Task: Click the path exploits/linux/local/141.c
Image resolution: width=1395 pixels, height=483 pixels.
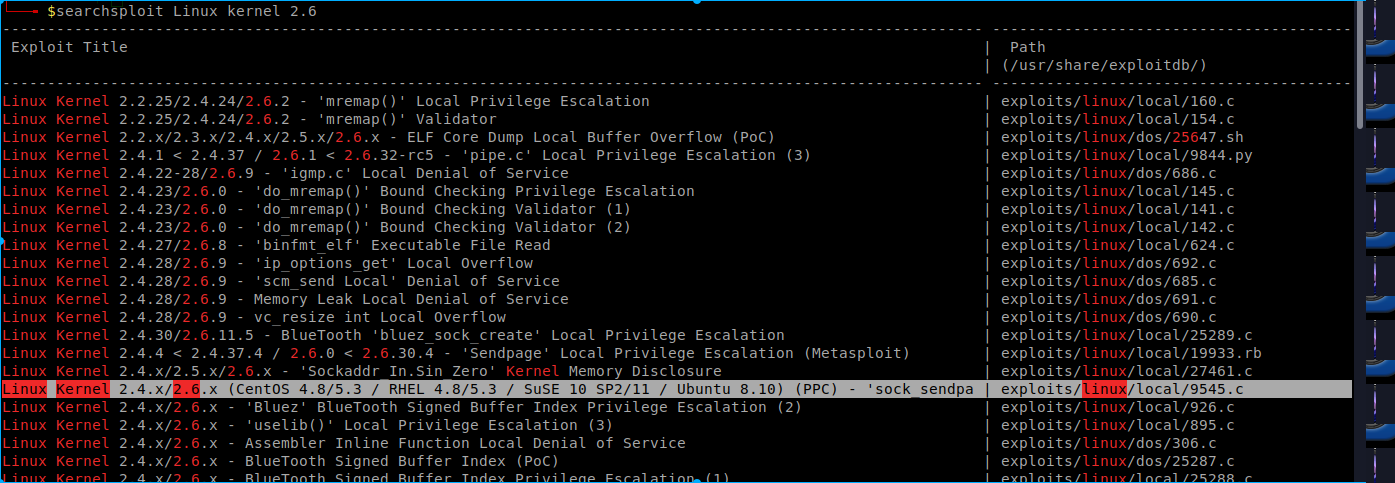Action: (x=1118, y=209)
